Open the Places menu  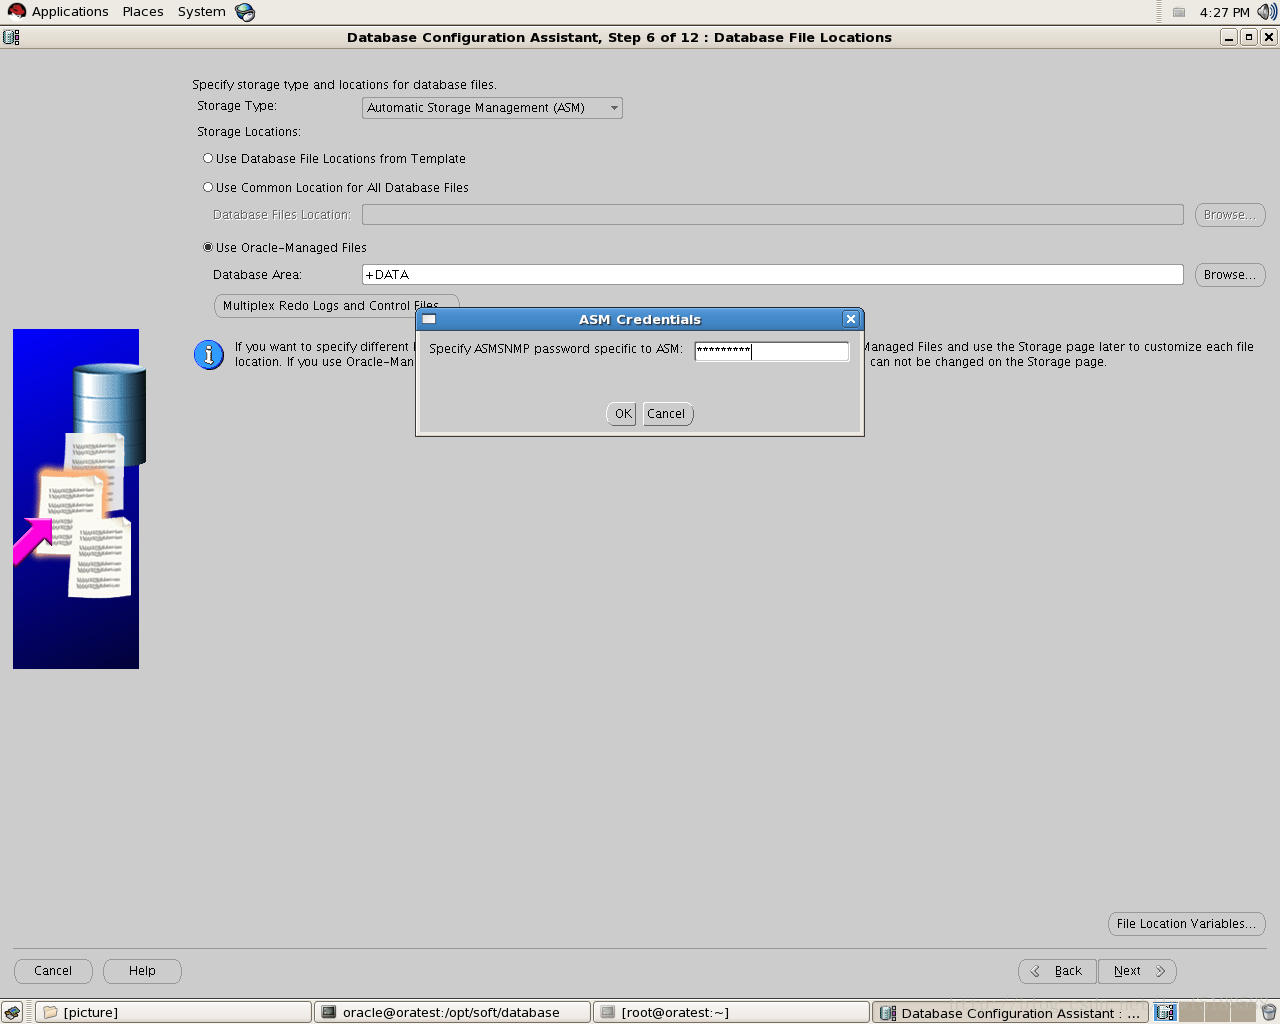click(x=143, y=12)
